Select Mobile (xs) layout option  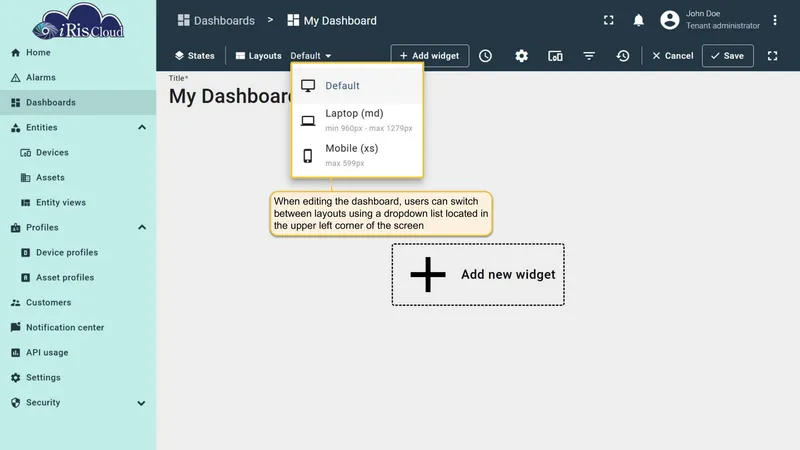pyautogui.click(x=357, y=156)
